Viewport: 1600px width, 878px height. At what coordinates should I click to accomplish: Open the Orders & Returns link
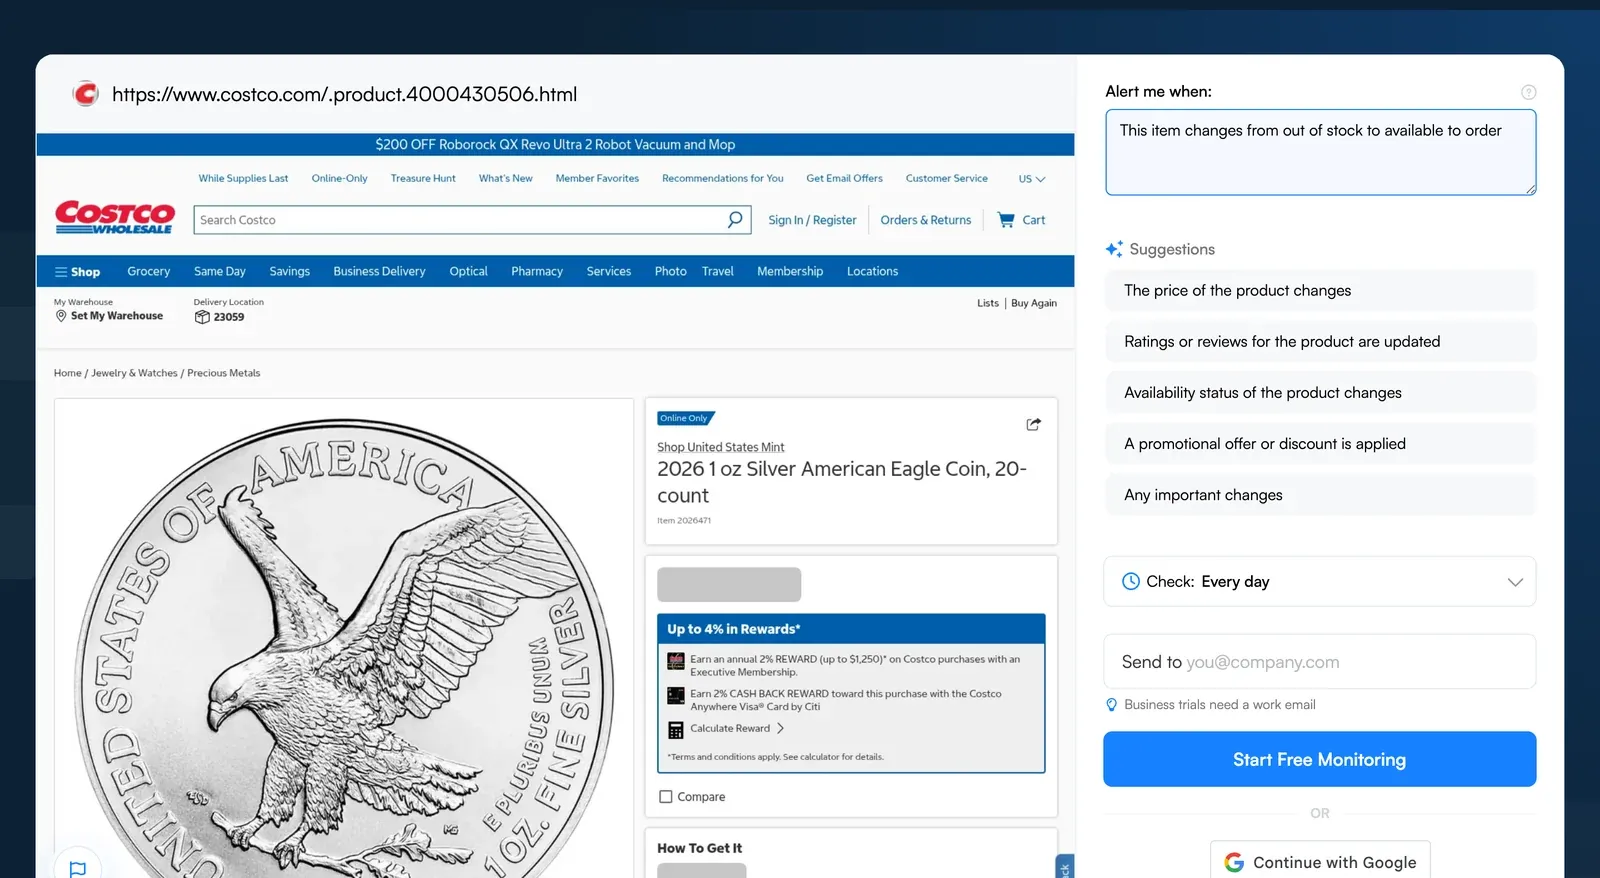926,220
